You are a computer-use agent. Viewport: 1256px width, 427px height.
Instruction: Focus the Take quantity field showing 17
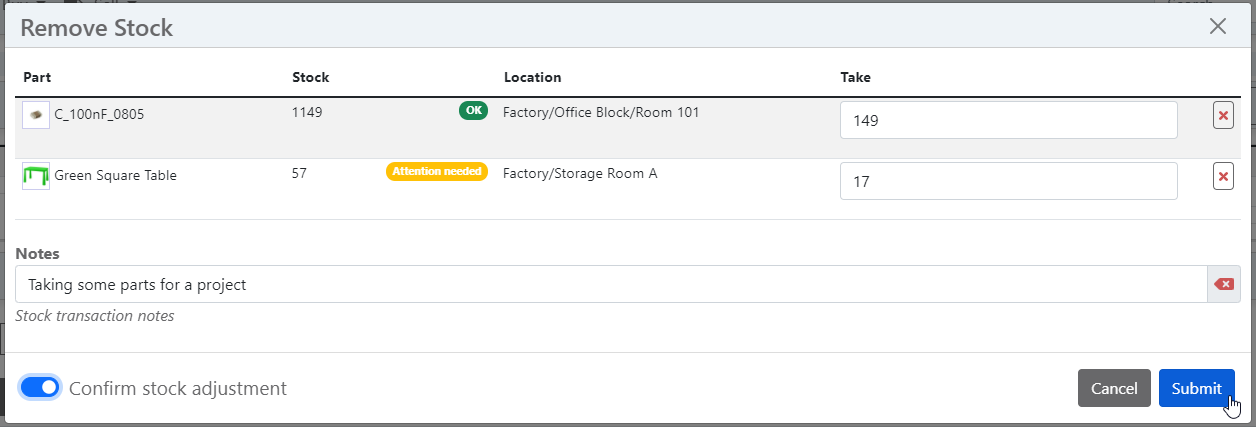(1008, 182)
